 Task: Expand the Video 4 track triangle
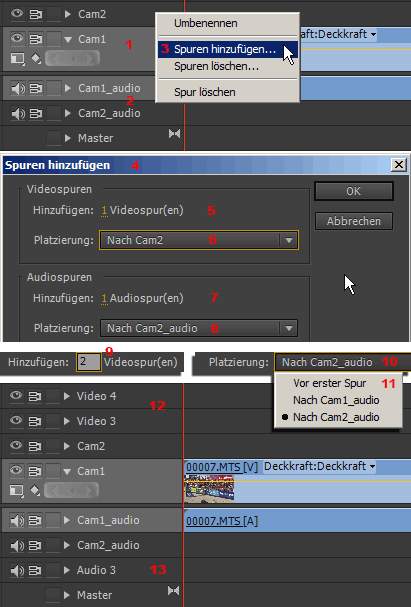pyautogui.click(x=67, y=396)
